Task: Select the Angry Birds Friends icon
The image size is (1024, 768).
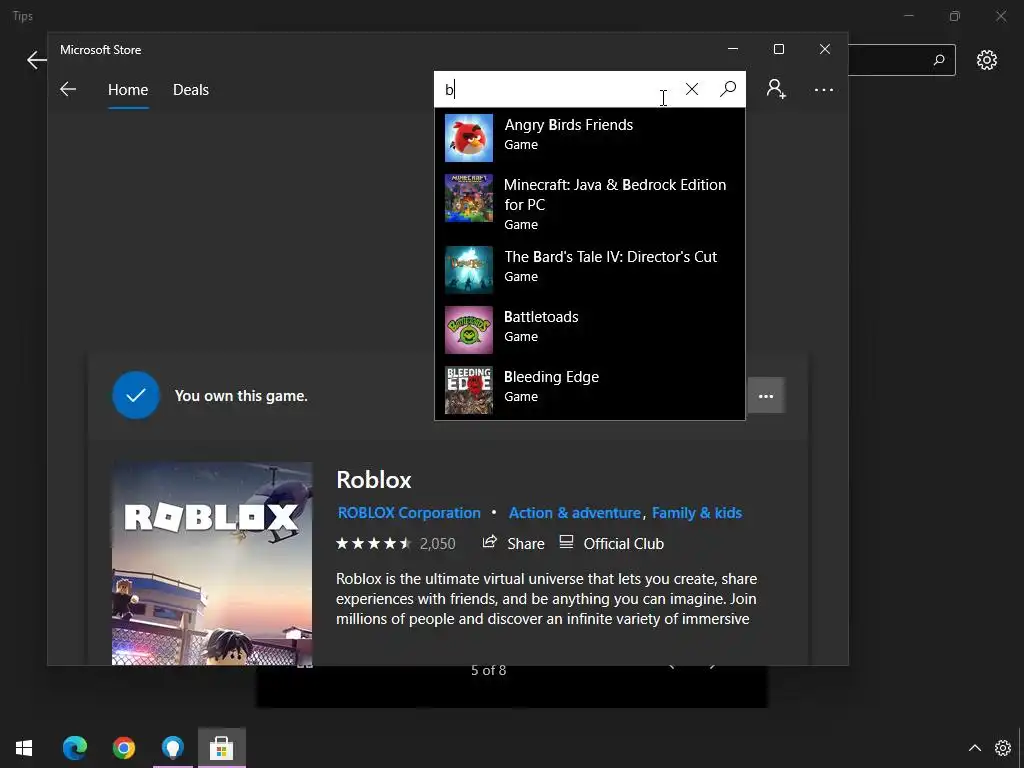Action: [469, 138]
